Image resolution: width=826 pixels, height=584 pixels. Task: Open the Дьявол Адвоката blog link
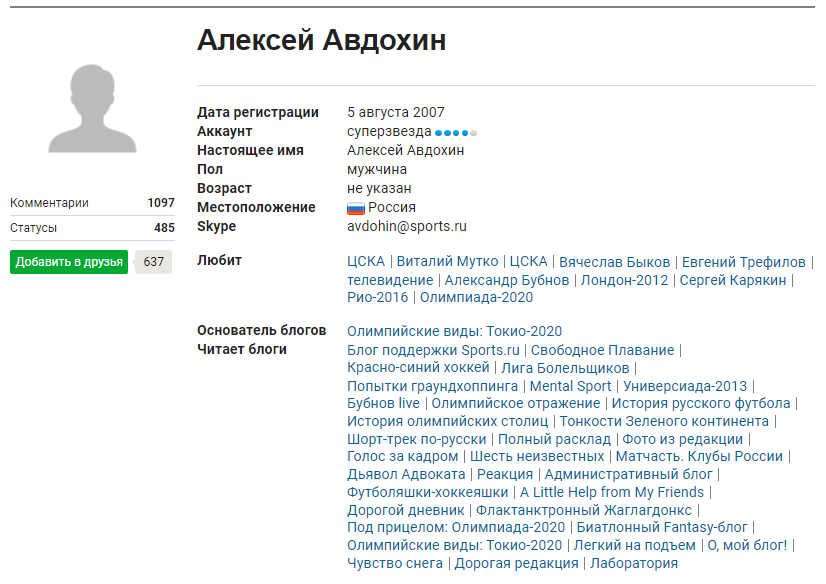(406, 474)
